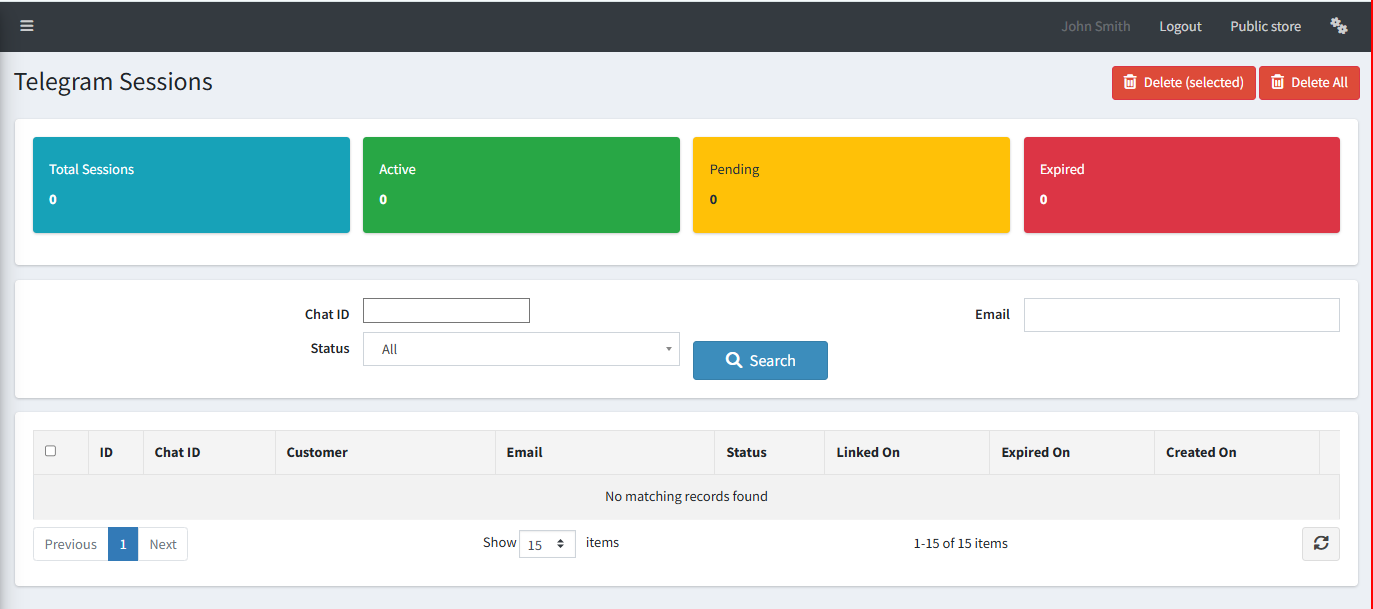The image size is (1373, 609).
Task: Tick the select-all checkbox in table header
Action: click(x=51, y=451)
